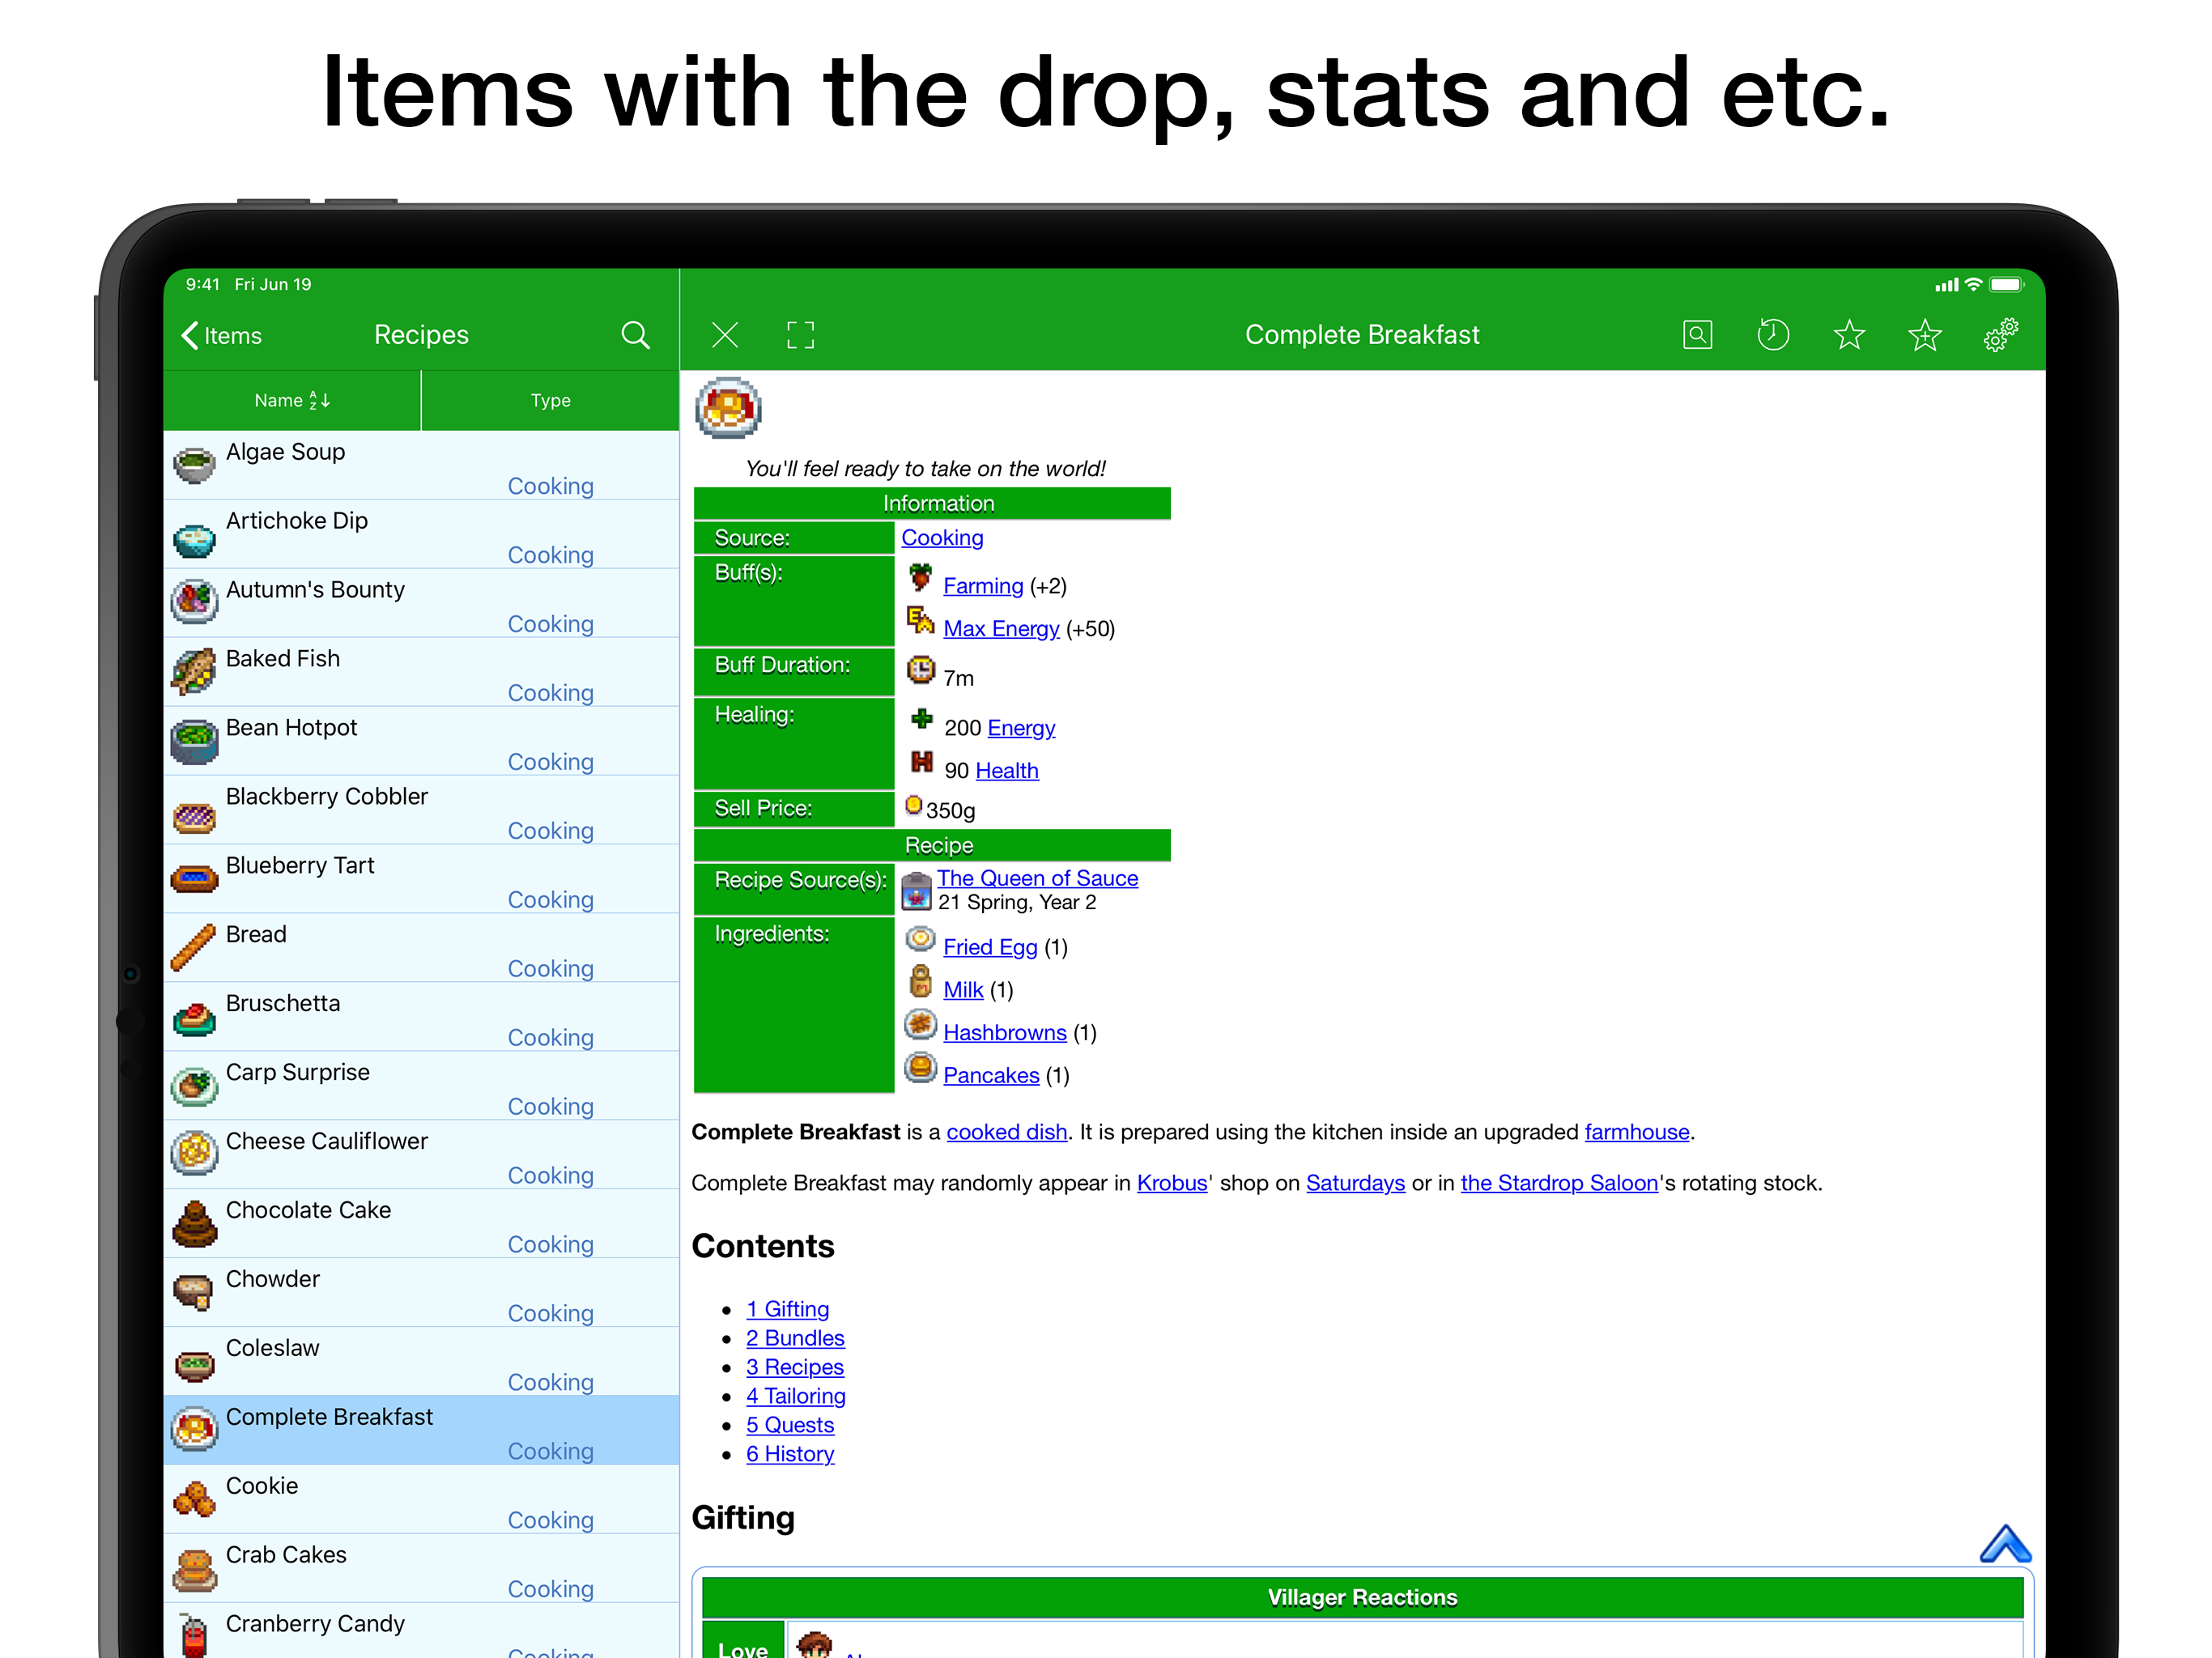The height and width of the screenshot is (1658, 2212).
Task: Close the Complete Breakfast page with X
Action: pos(725,335)
